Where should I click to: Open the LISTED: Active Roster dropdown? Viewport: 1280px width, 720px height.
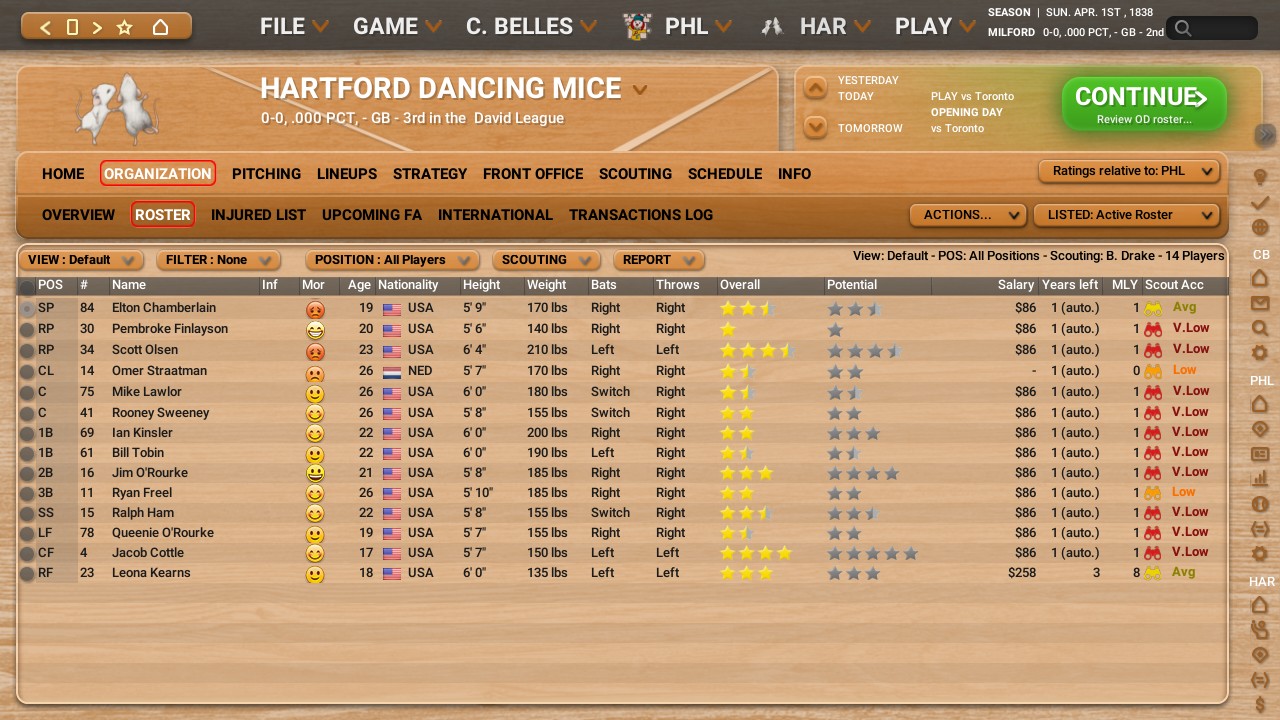[x=1127, y=215]
